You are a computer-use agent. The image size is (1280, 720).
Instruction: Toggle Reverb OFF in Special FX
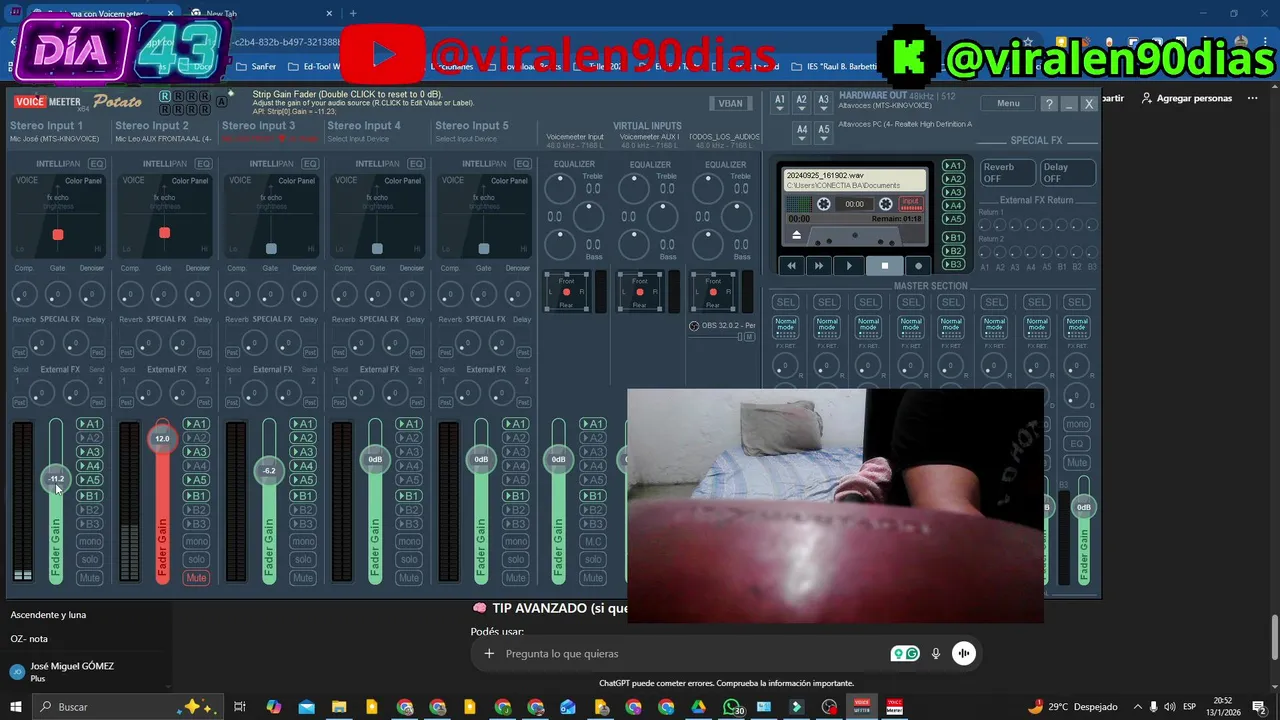[1007, 173]
